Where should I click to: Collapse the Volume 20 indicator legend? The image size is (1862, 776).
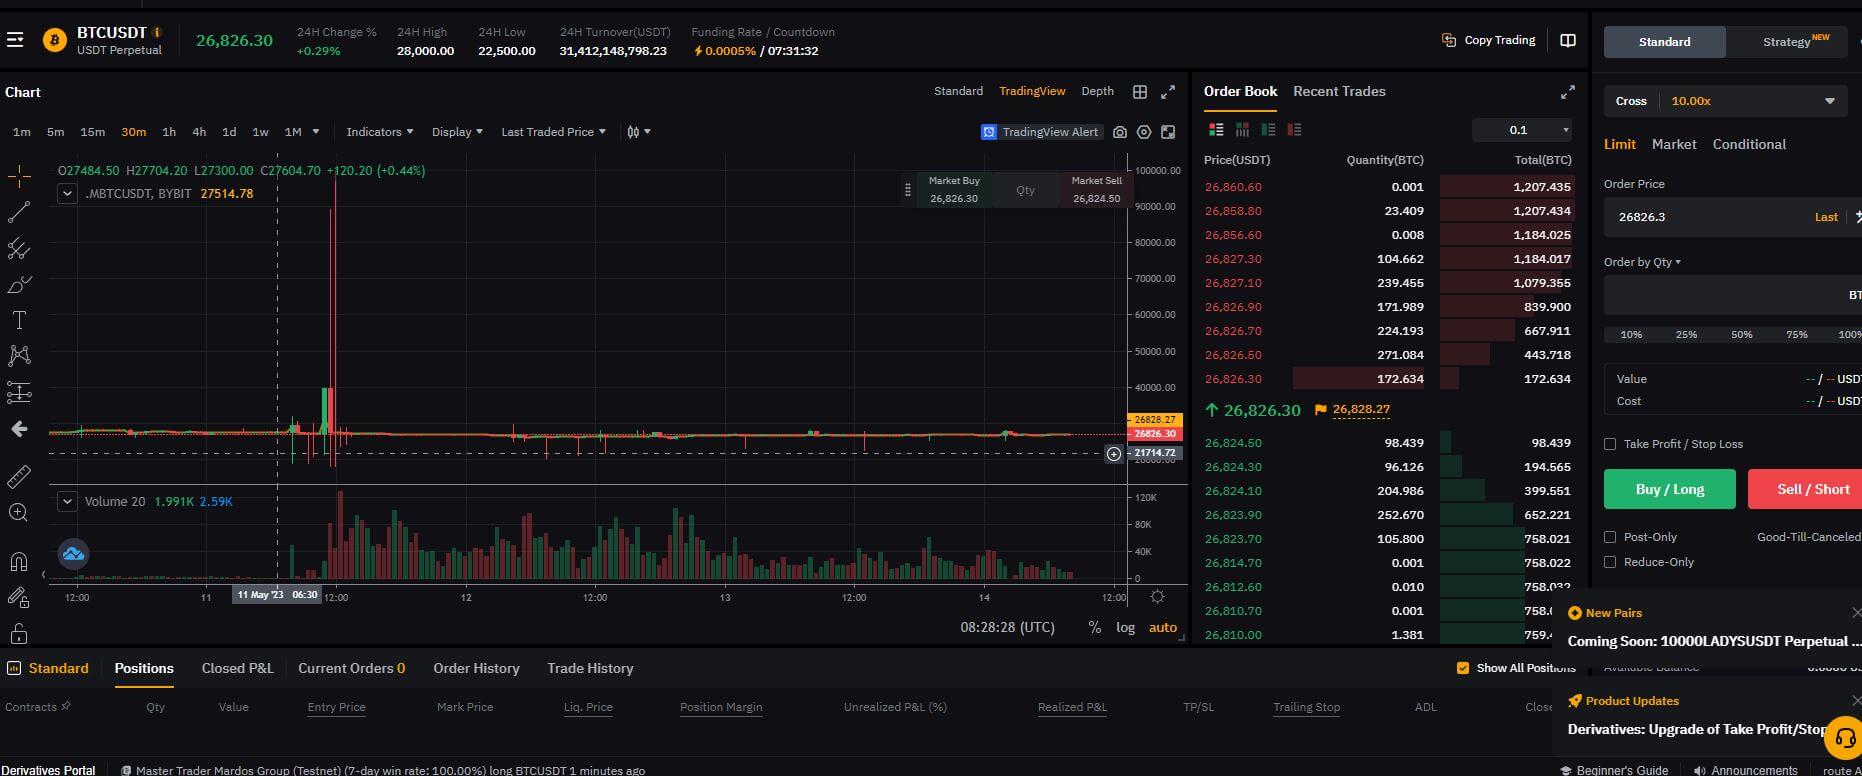pos(67,501)
